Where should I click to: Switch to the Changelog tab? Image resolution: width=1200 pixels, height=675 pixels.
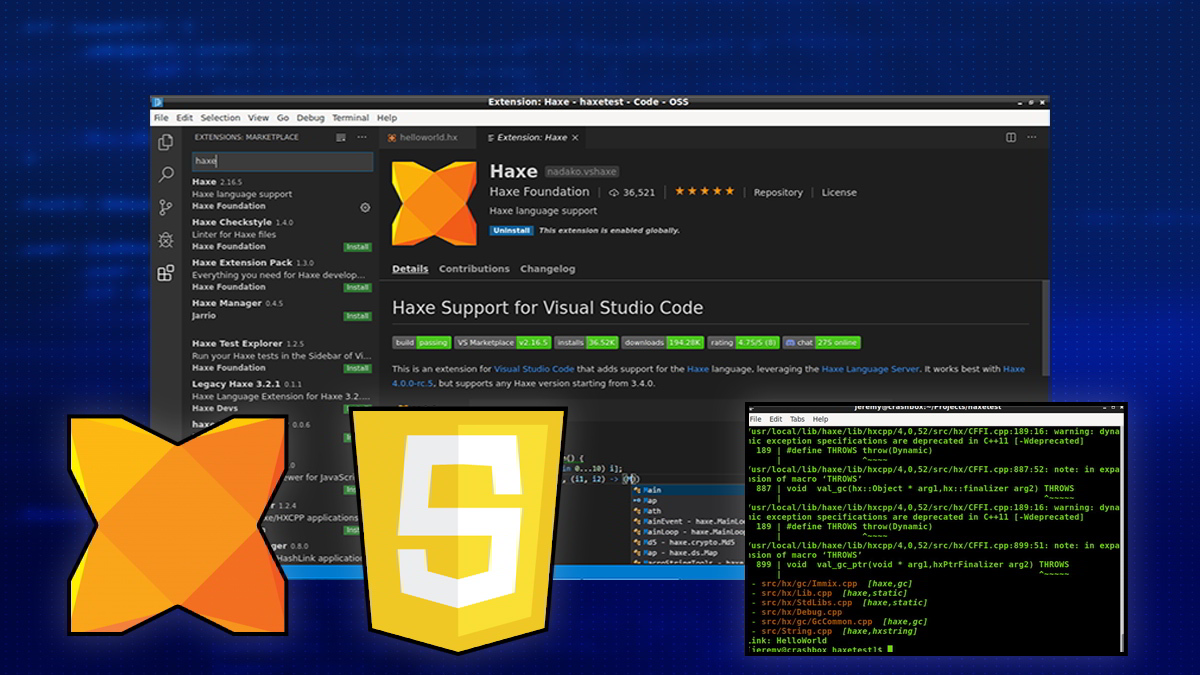pos(547,269)
